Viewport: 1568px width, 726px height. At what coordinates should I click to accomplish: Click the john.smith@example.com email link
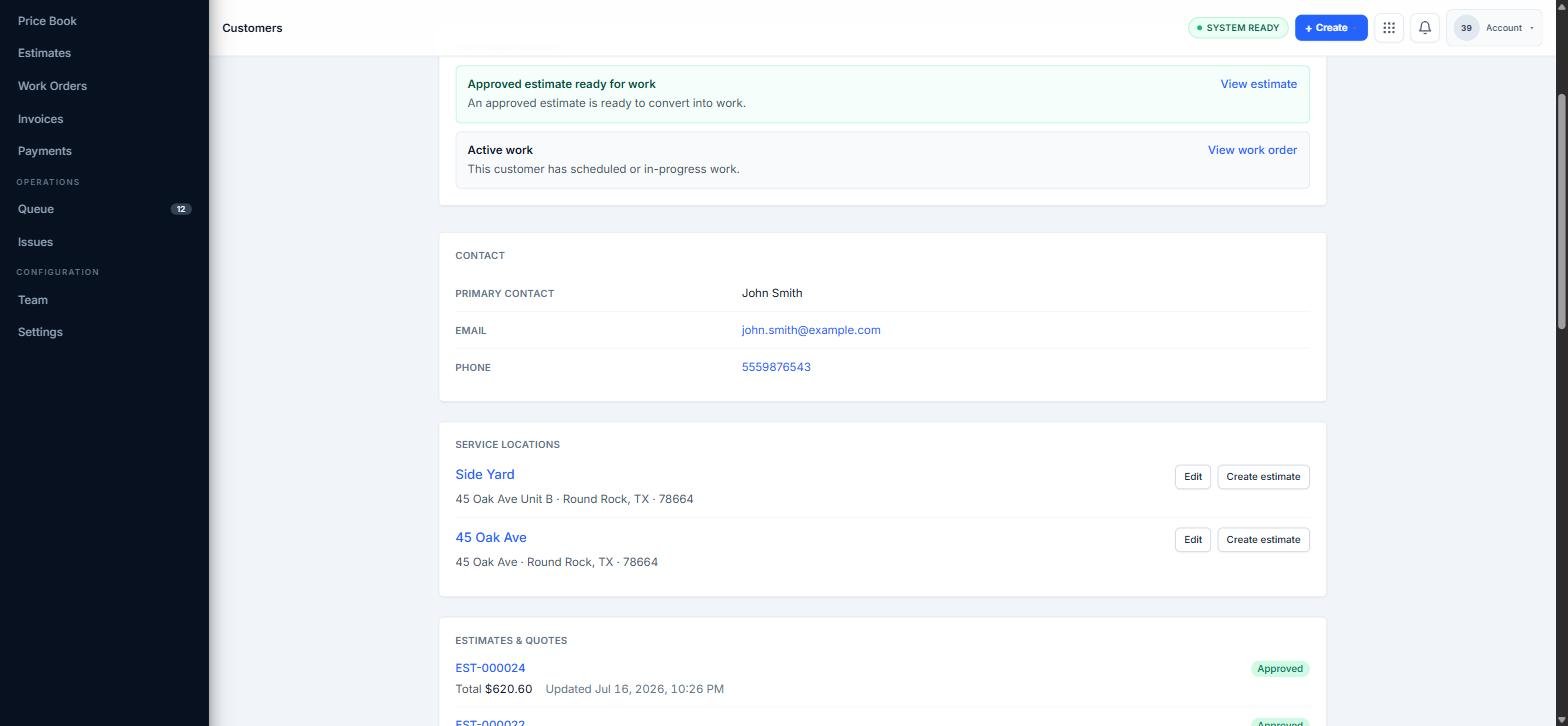coord(811,330)
